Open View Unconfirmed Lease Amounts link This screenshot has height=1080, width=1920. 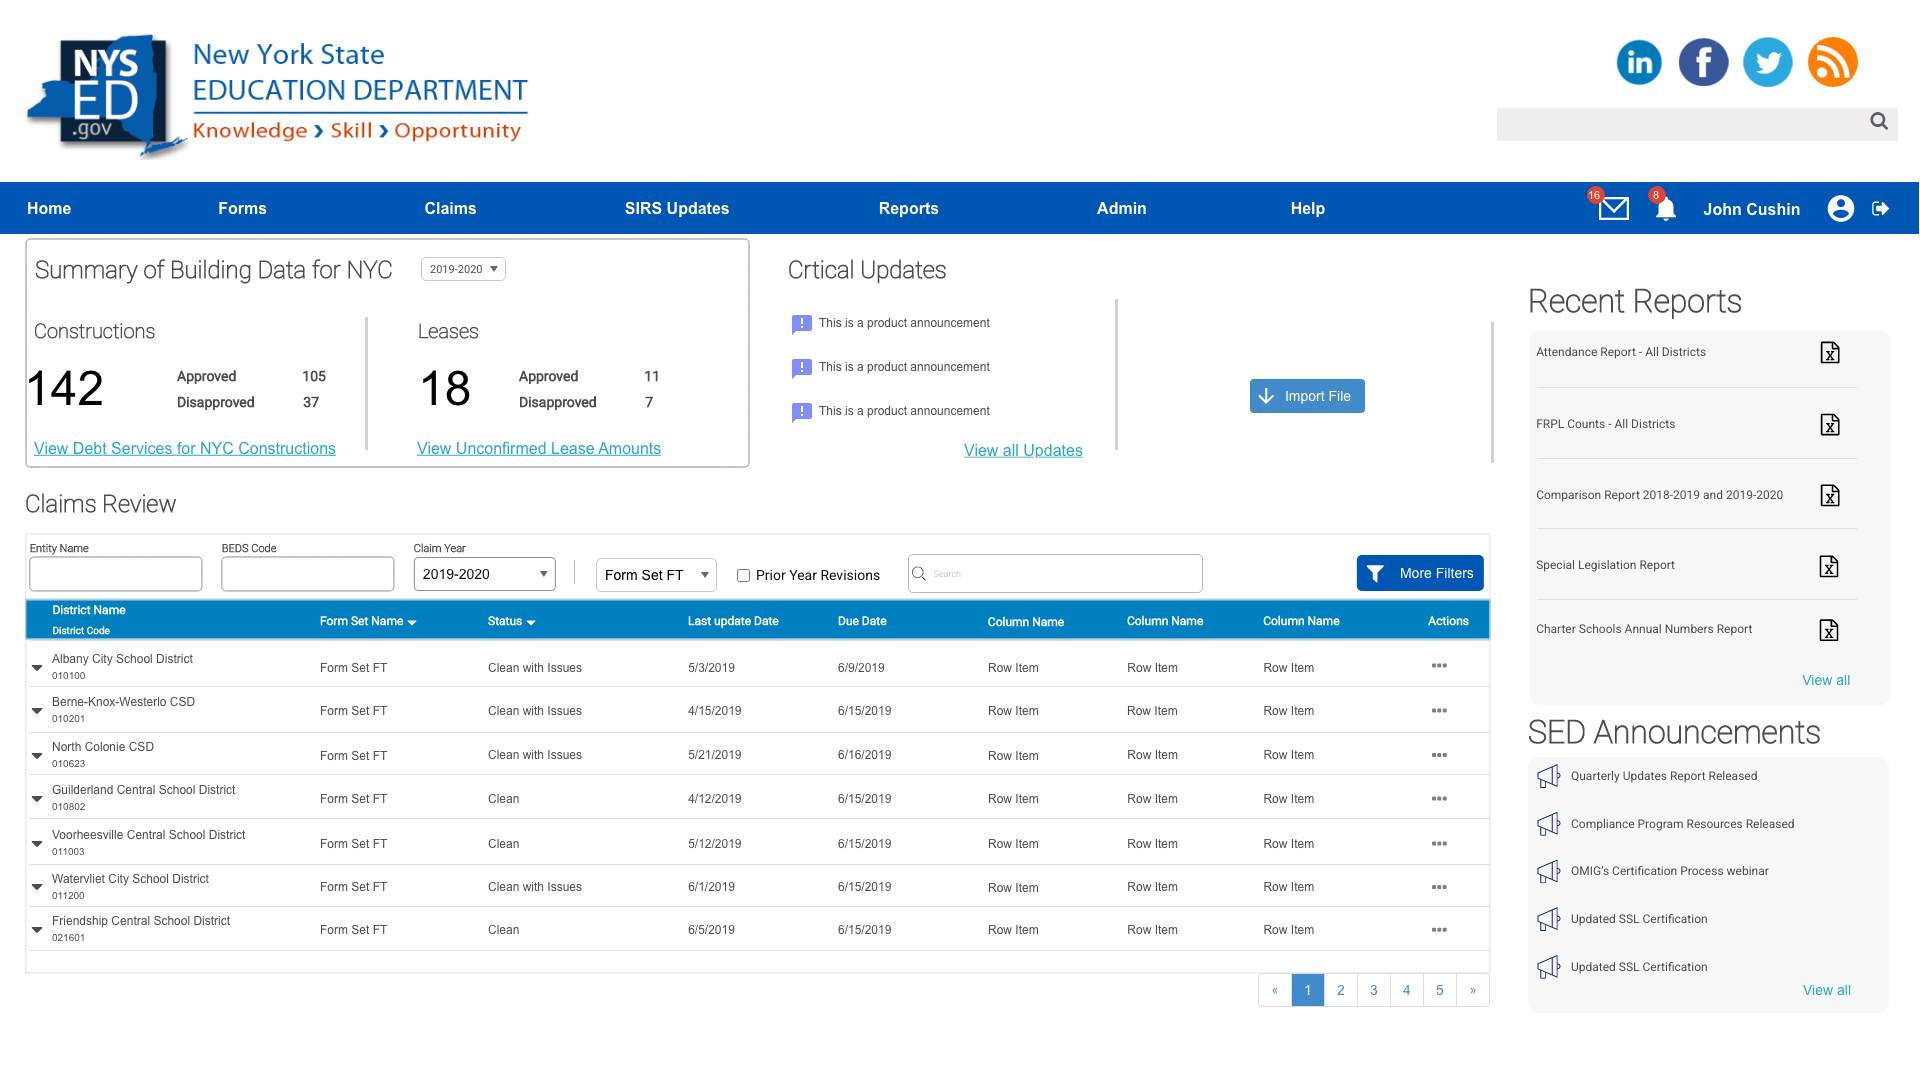(x=538, y=449)
